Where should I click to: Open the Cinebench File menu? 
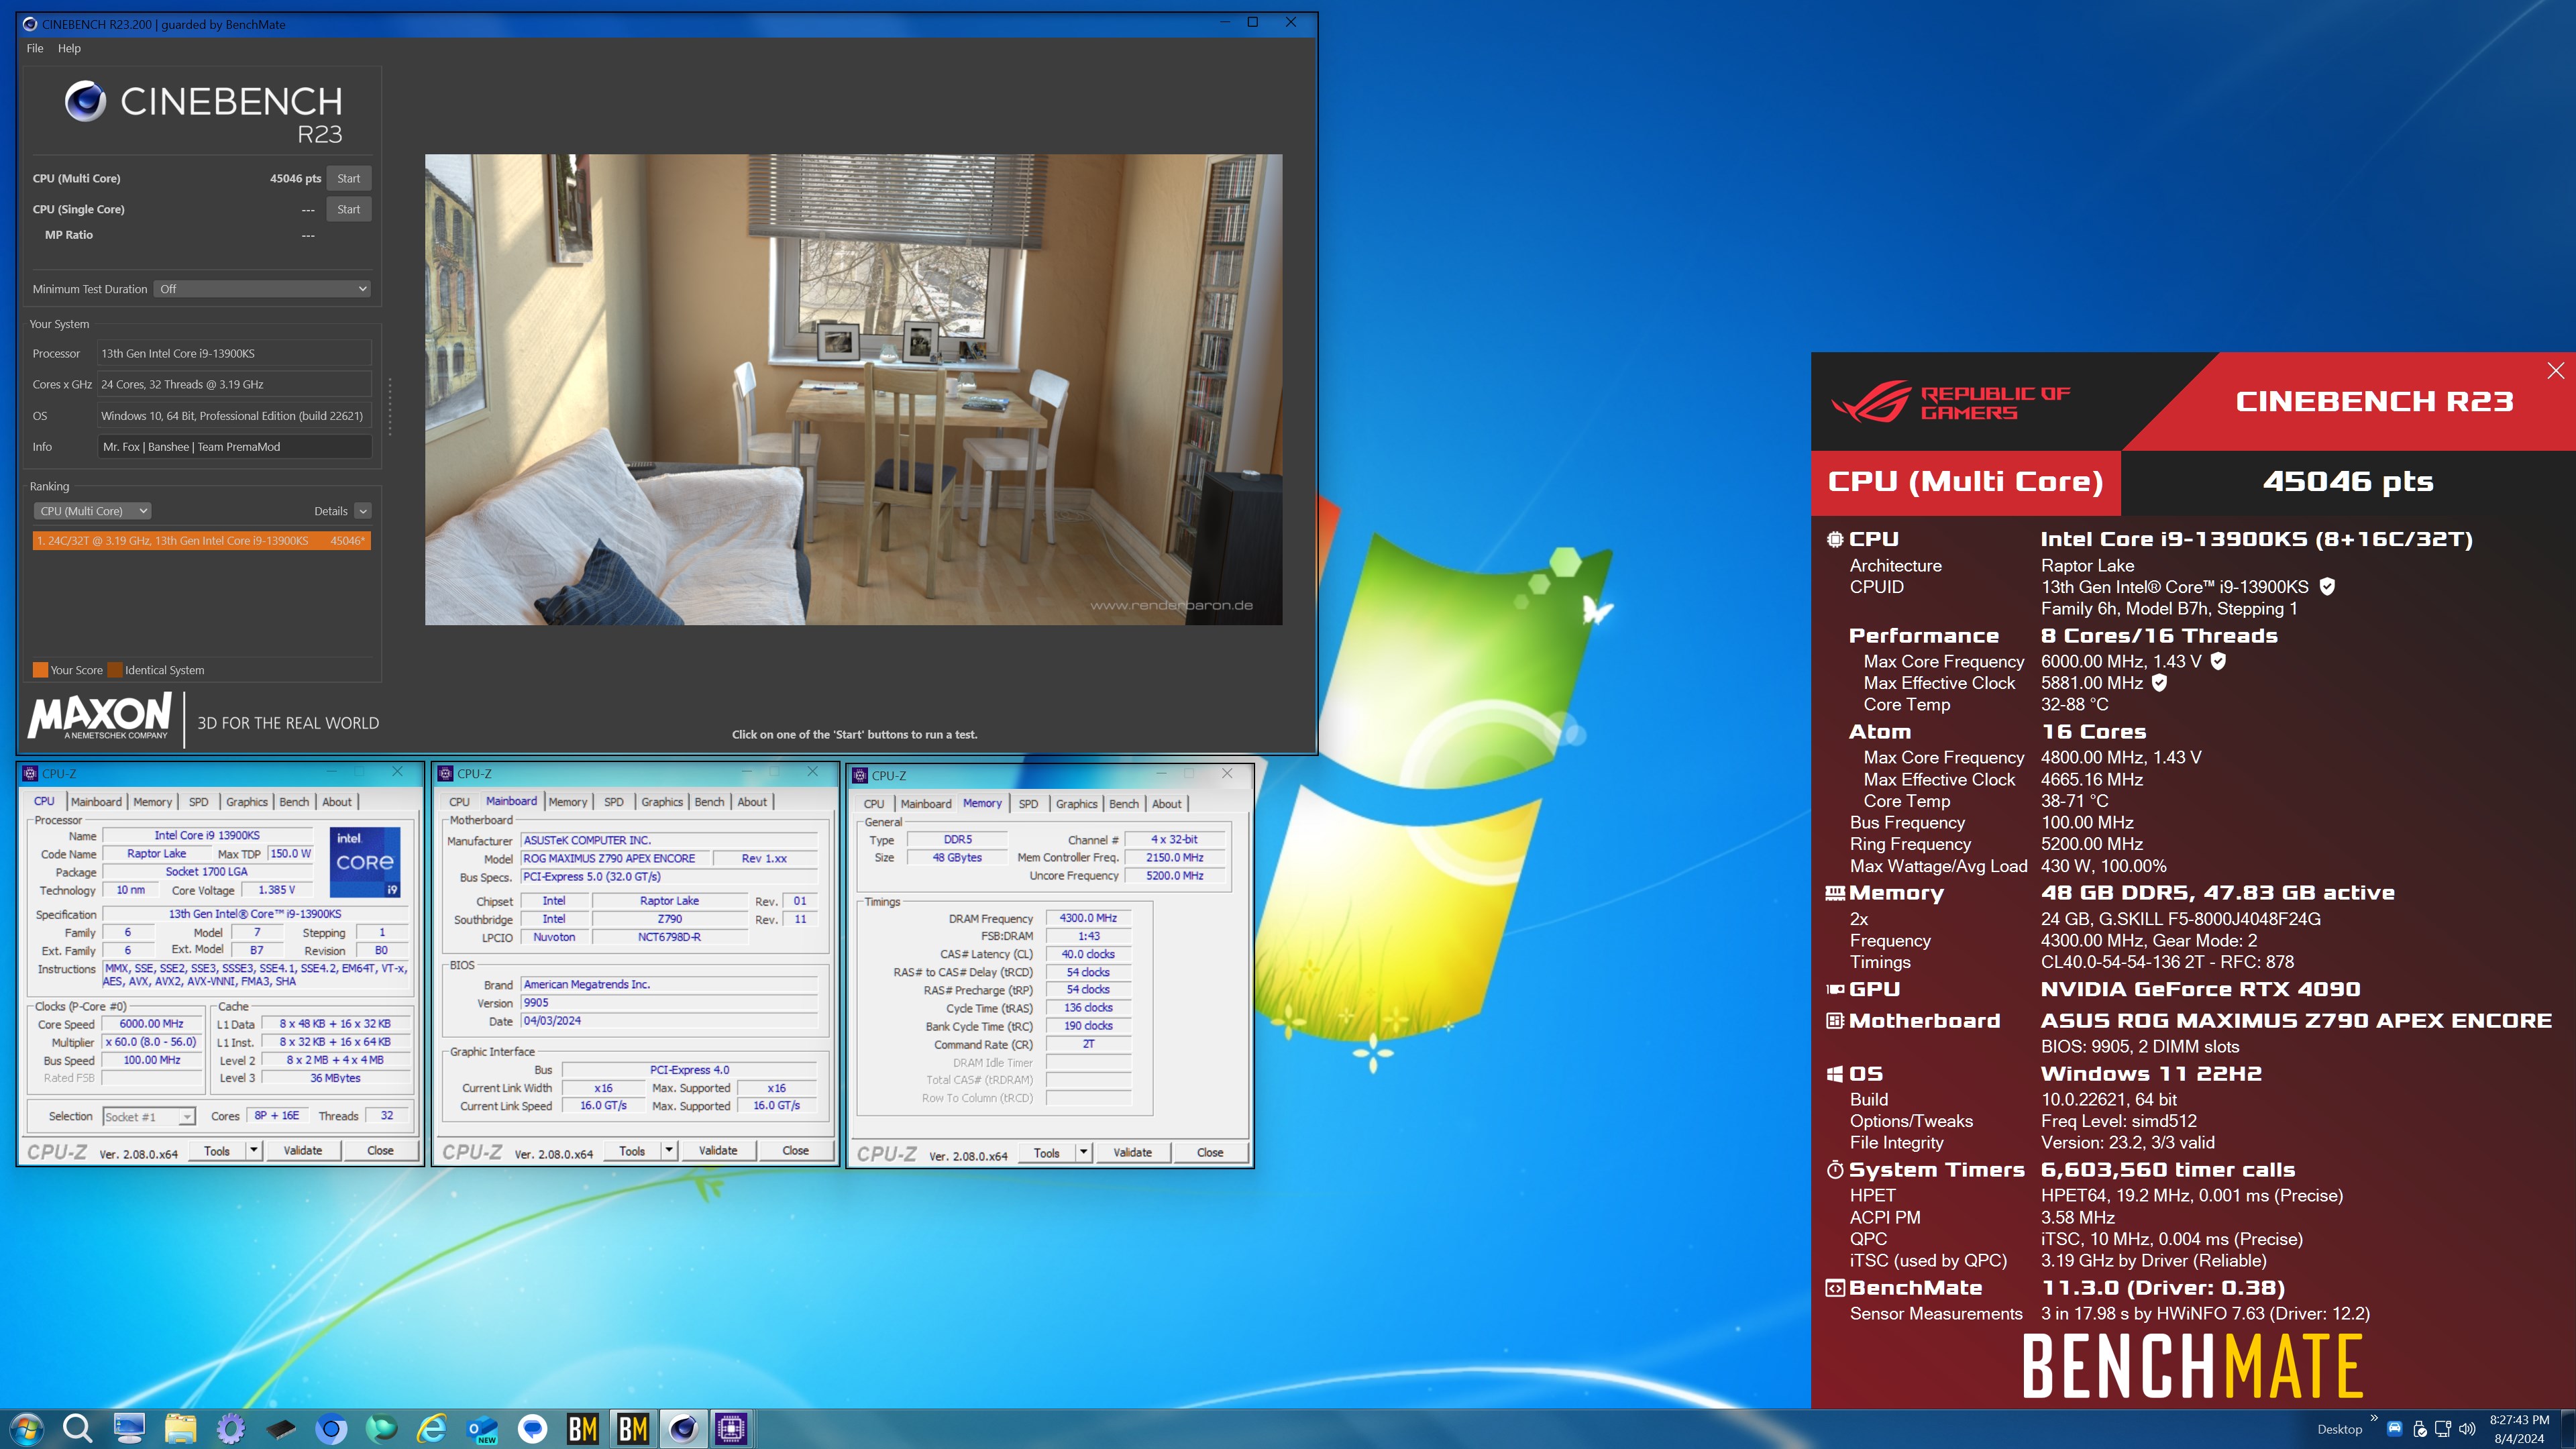(x=35, y=48)
